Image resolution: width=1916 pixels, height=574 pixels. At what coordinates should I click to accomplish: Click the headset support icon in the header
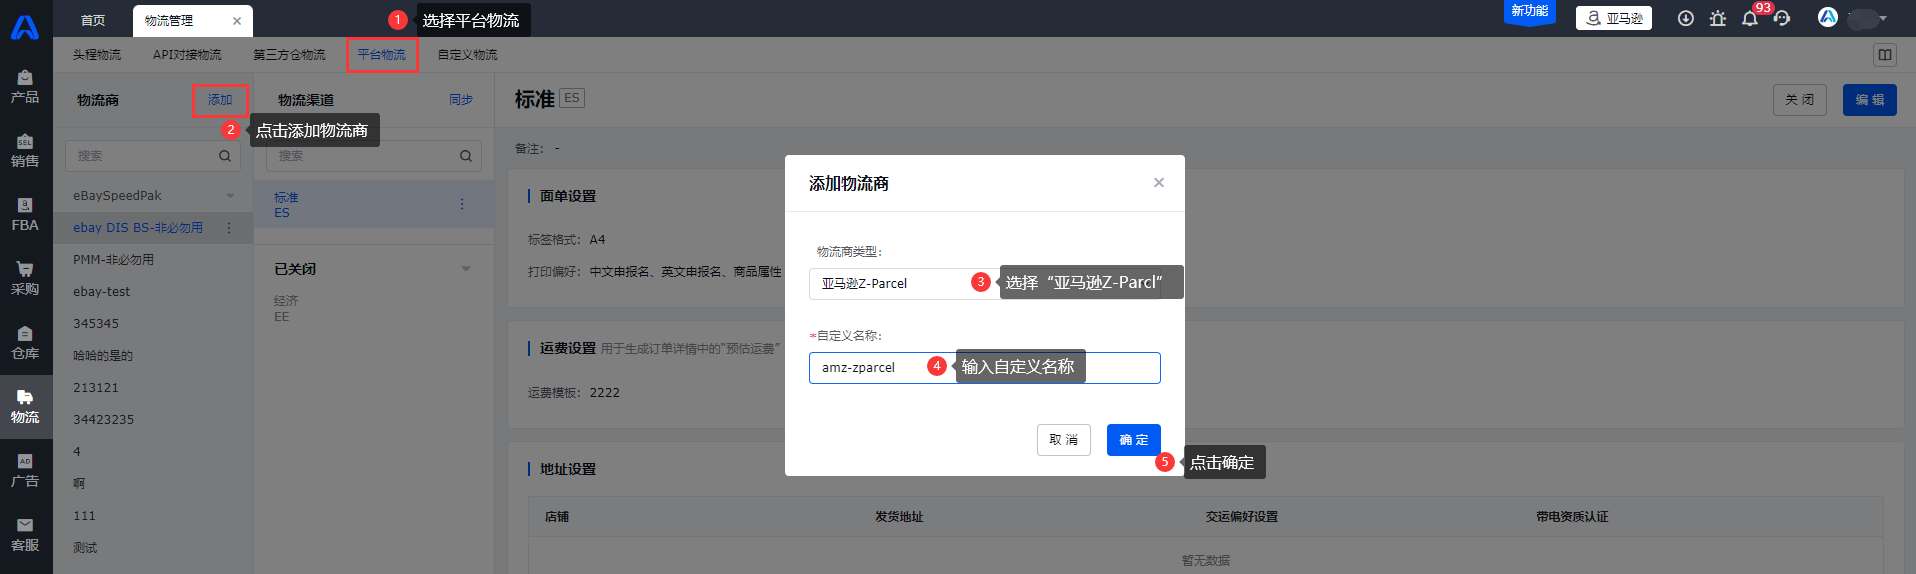click(1782, 18)
